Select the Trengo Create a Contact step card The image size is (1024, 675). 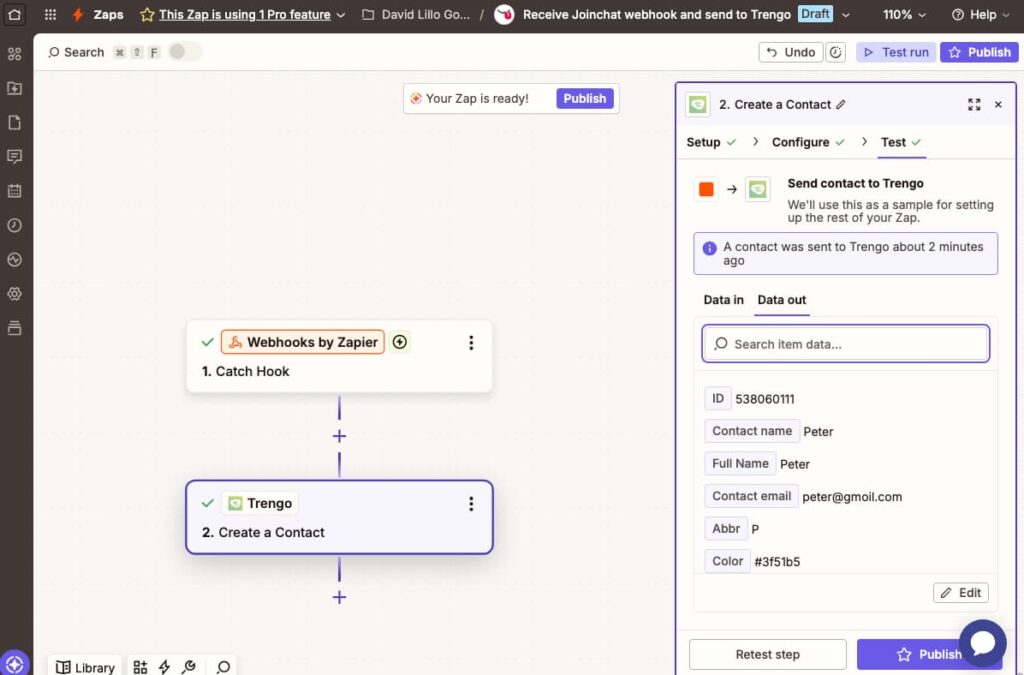(339, 517)
